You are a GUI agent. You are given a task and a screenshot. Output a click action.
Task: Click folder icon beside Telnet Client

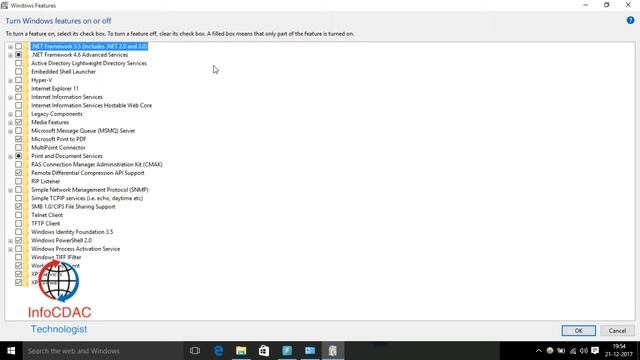click(x=26, y=215)
